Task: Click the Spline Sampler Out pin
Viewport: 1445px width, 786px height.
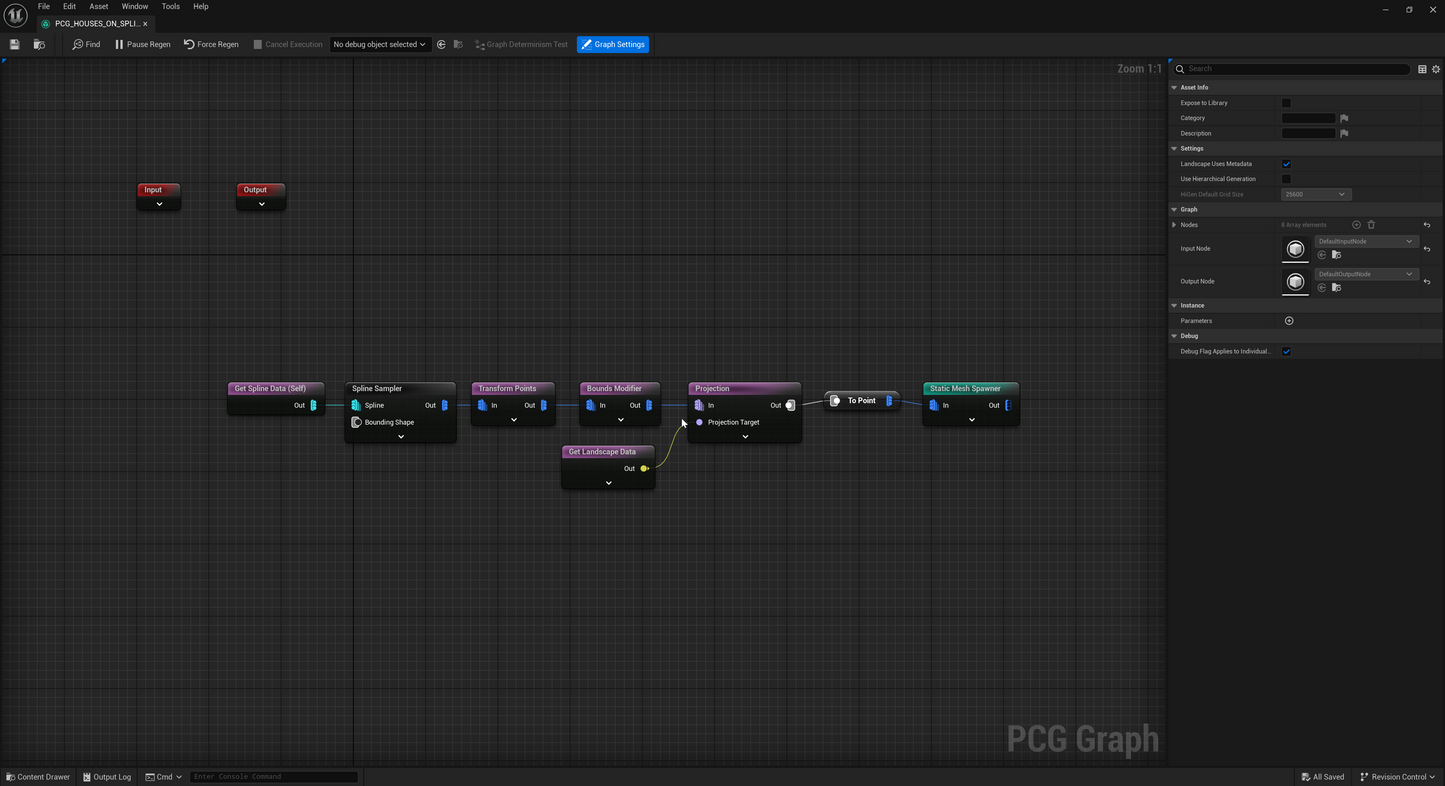Action: 445,405
